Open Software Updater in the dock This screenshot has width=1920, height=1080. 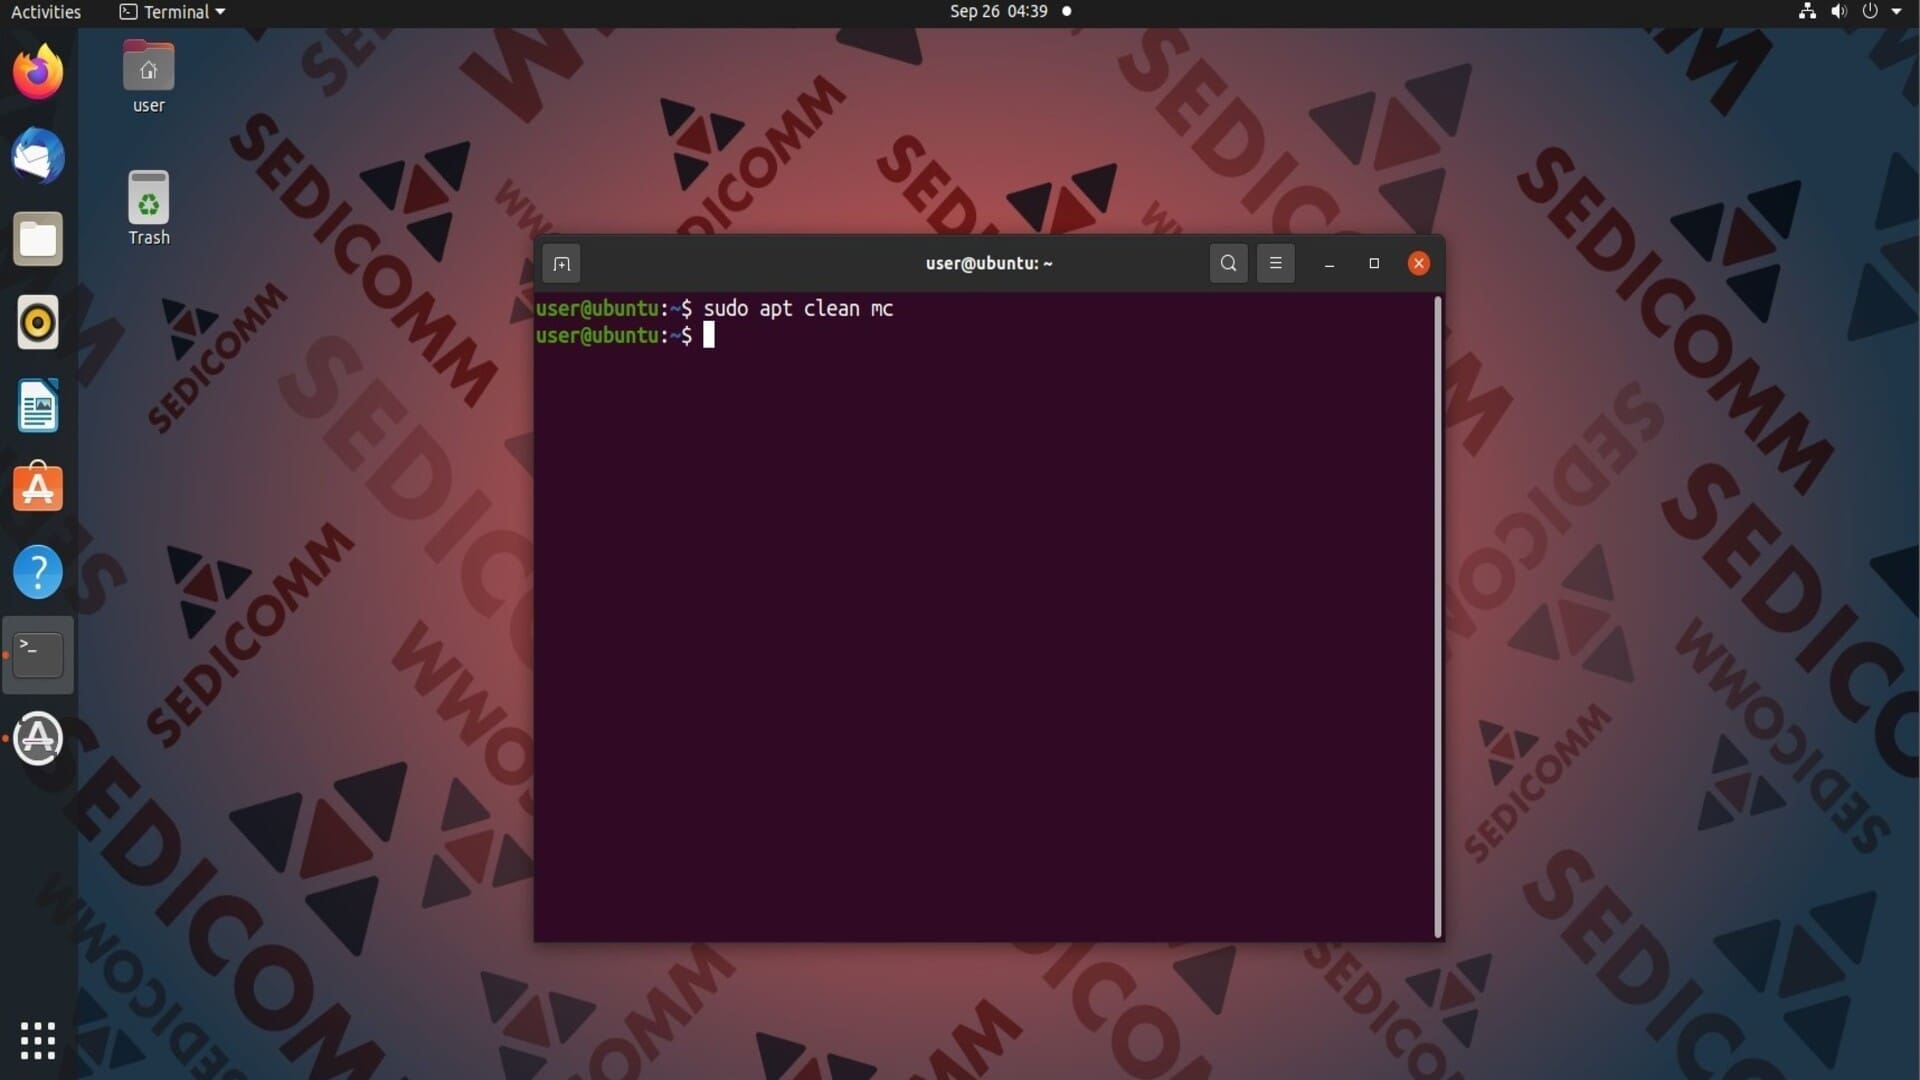[x=38, y=738]
